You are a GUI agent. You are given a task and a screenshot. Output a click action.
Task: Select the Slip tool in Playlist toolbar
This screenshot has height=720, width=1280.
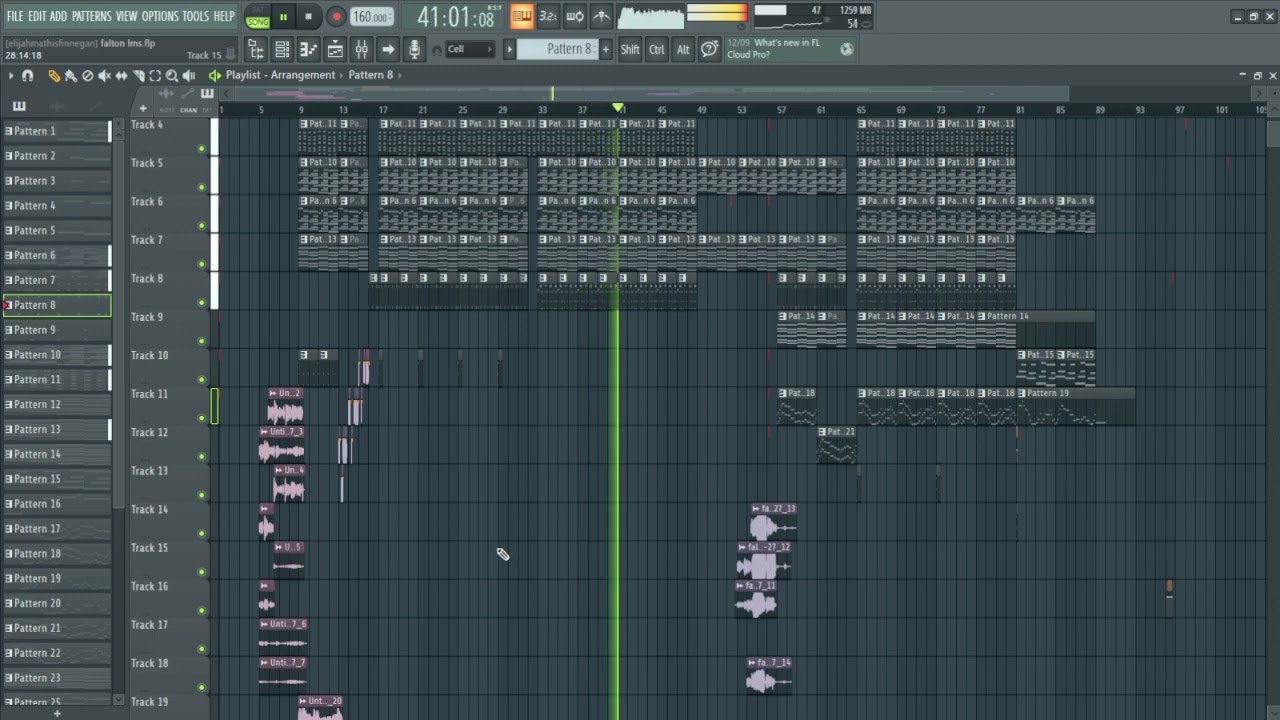[x=122, y=75]
